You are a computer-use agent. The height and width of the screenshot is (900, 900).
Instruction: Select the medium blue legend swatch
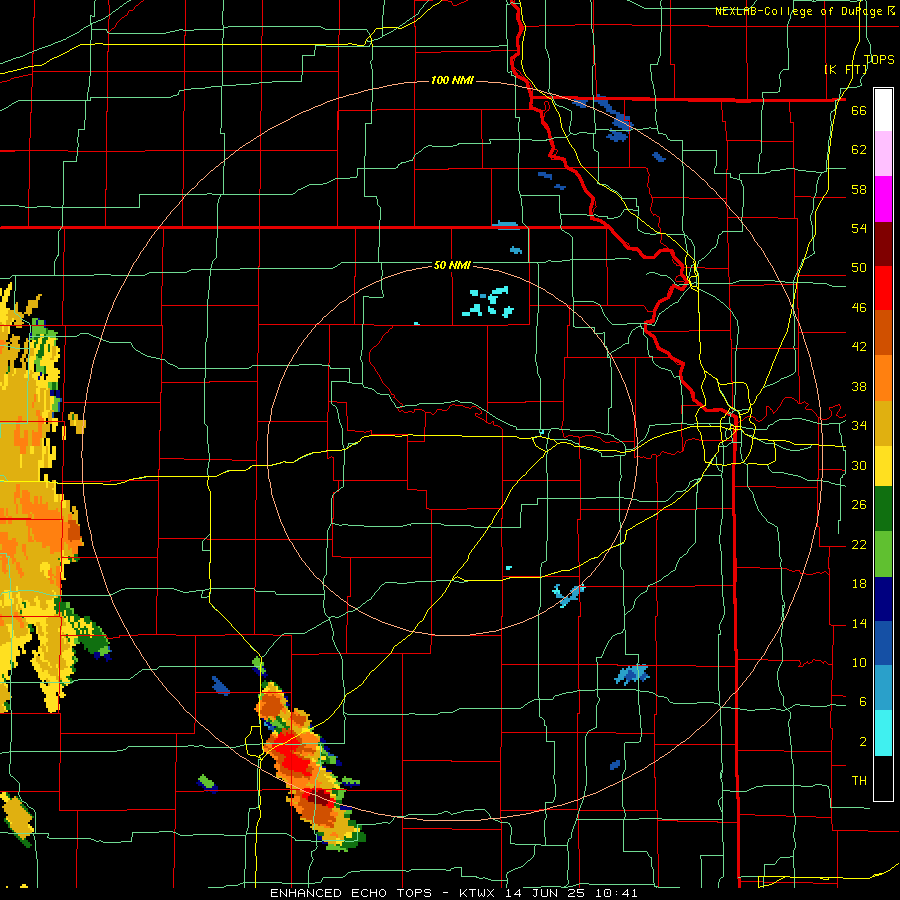coord(883,643)
